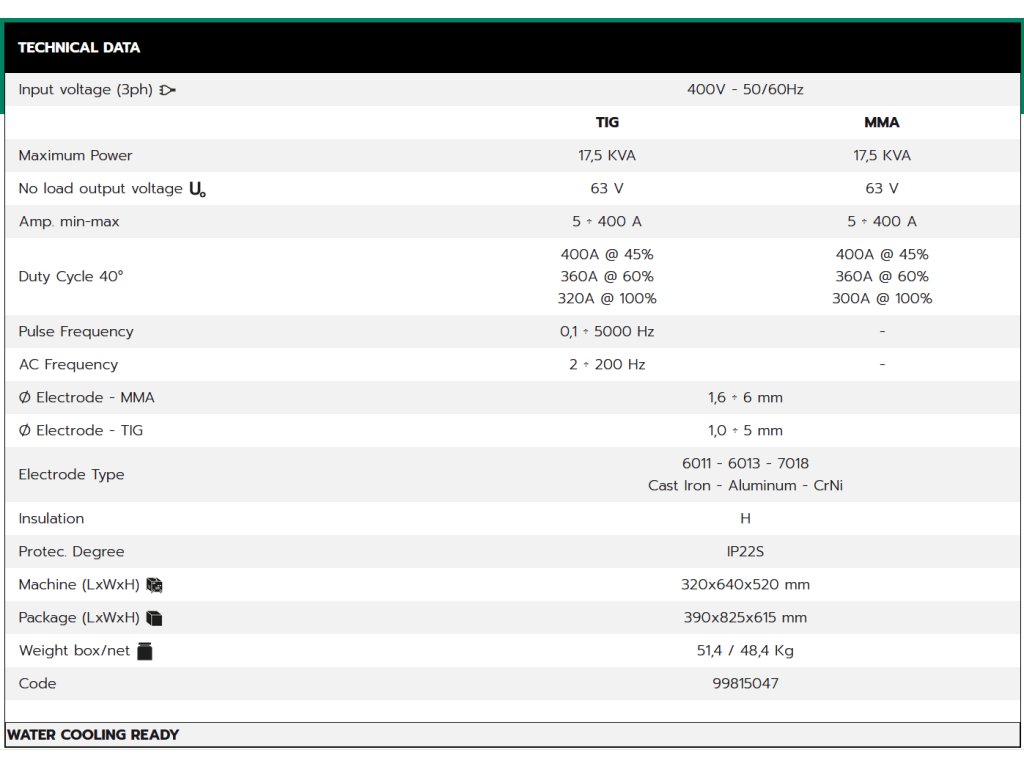Screen dimensions: 1024x768
Task: Select the IP22S protection degree value
Action: point(745,552)
